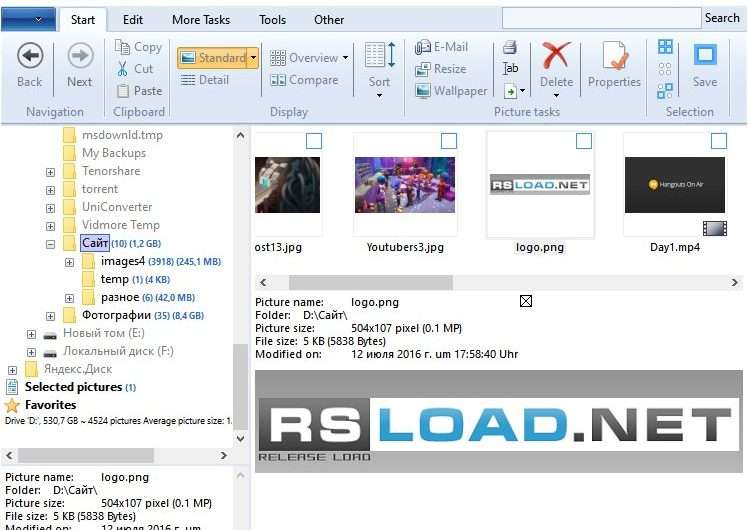Click the folder tree down scroll arrow

240,438
